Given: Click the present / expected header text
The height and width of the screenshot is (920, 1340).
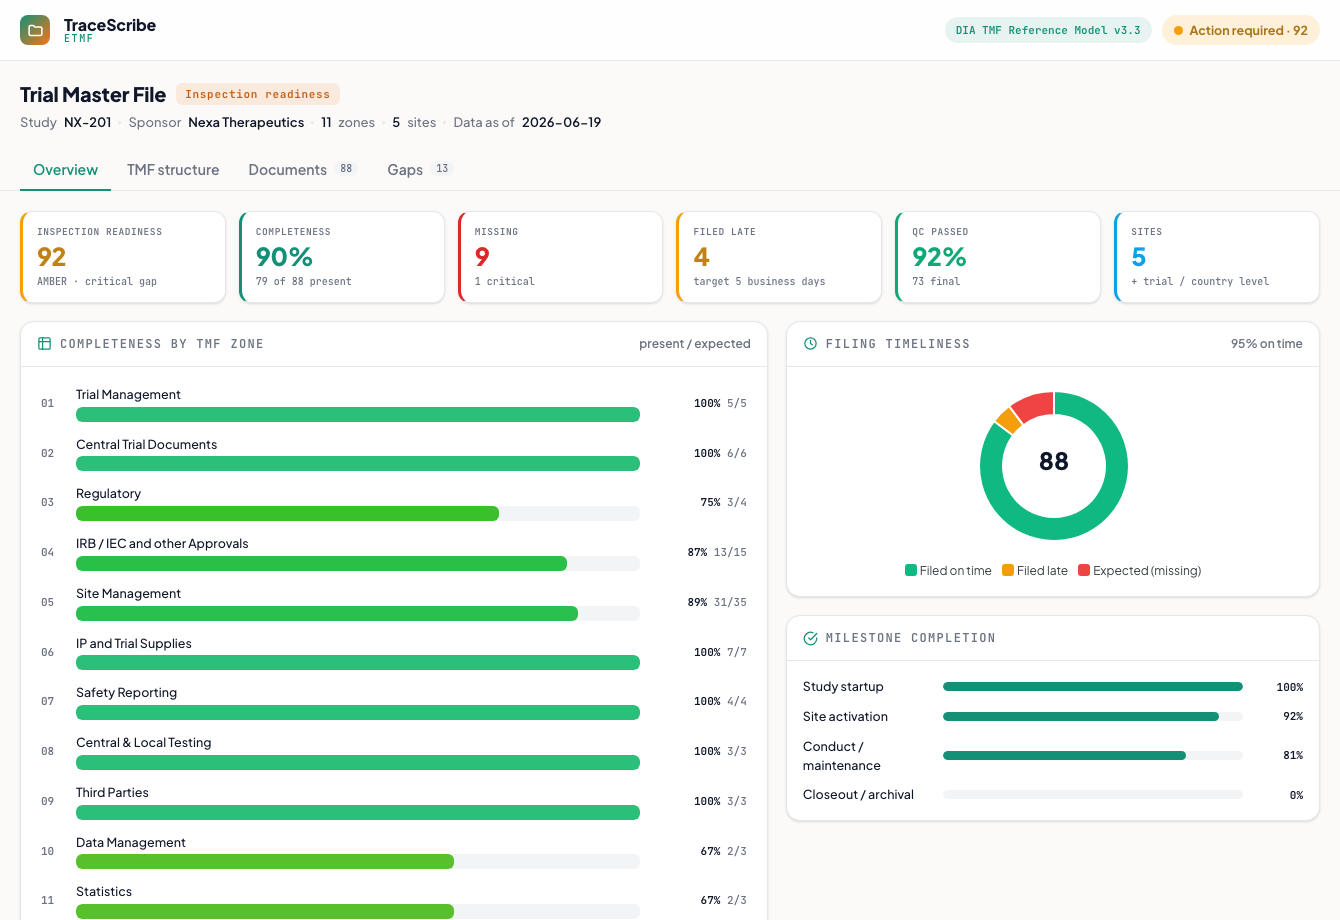Looking at the screenshot, I should (695, 344).
